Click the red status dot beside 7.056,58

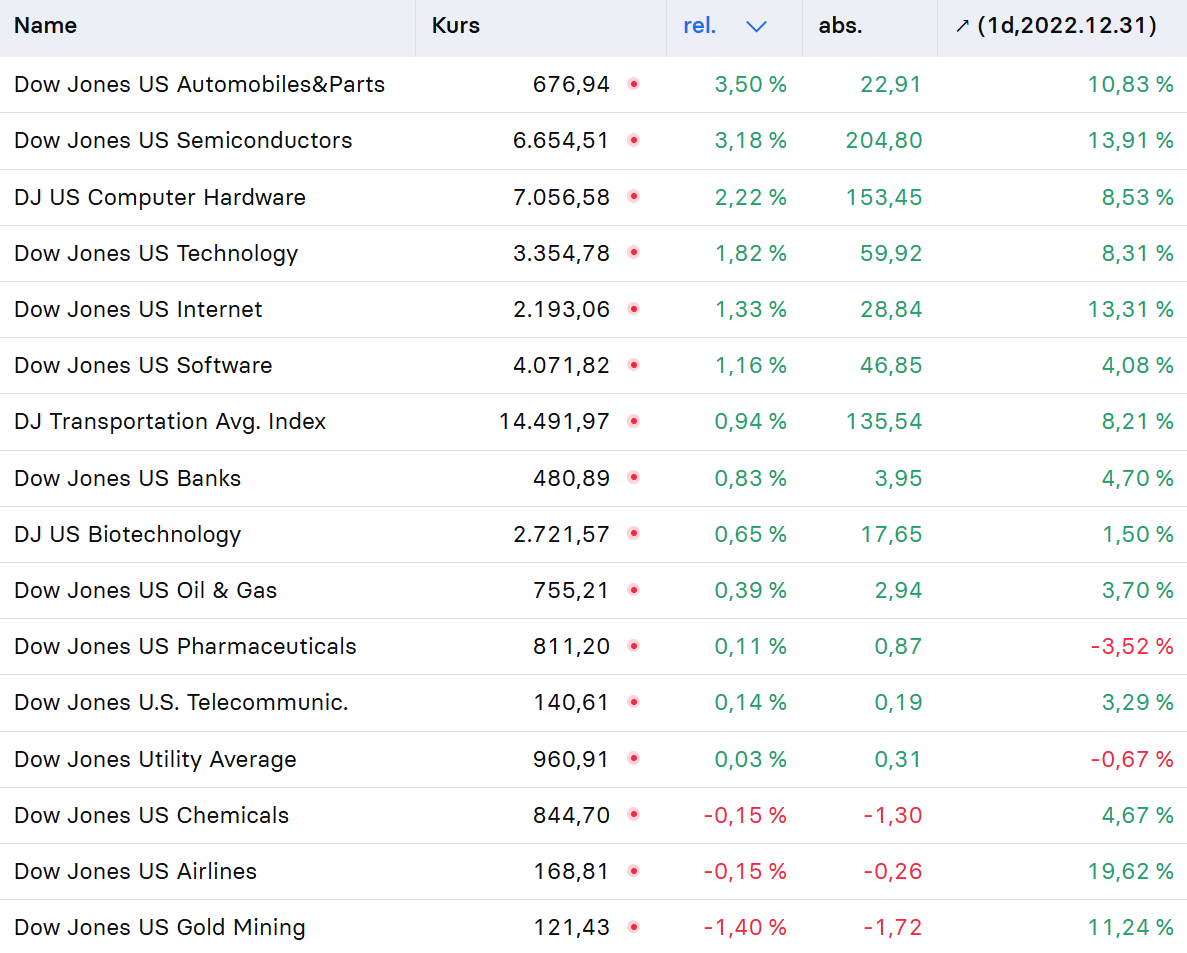(634, 196)
